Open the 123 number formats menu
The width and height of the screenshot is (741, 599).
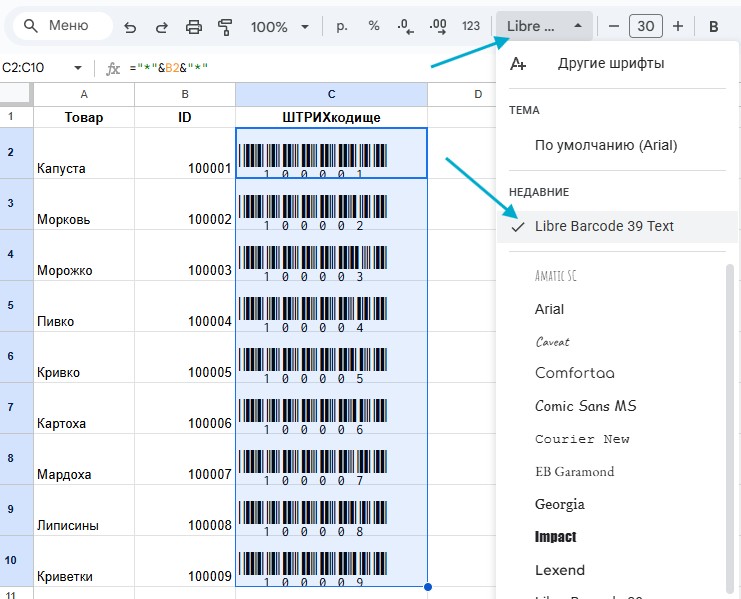pos(471,26)
